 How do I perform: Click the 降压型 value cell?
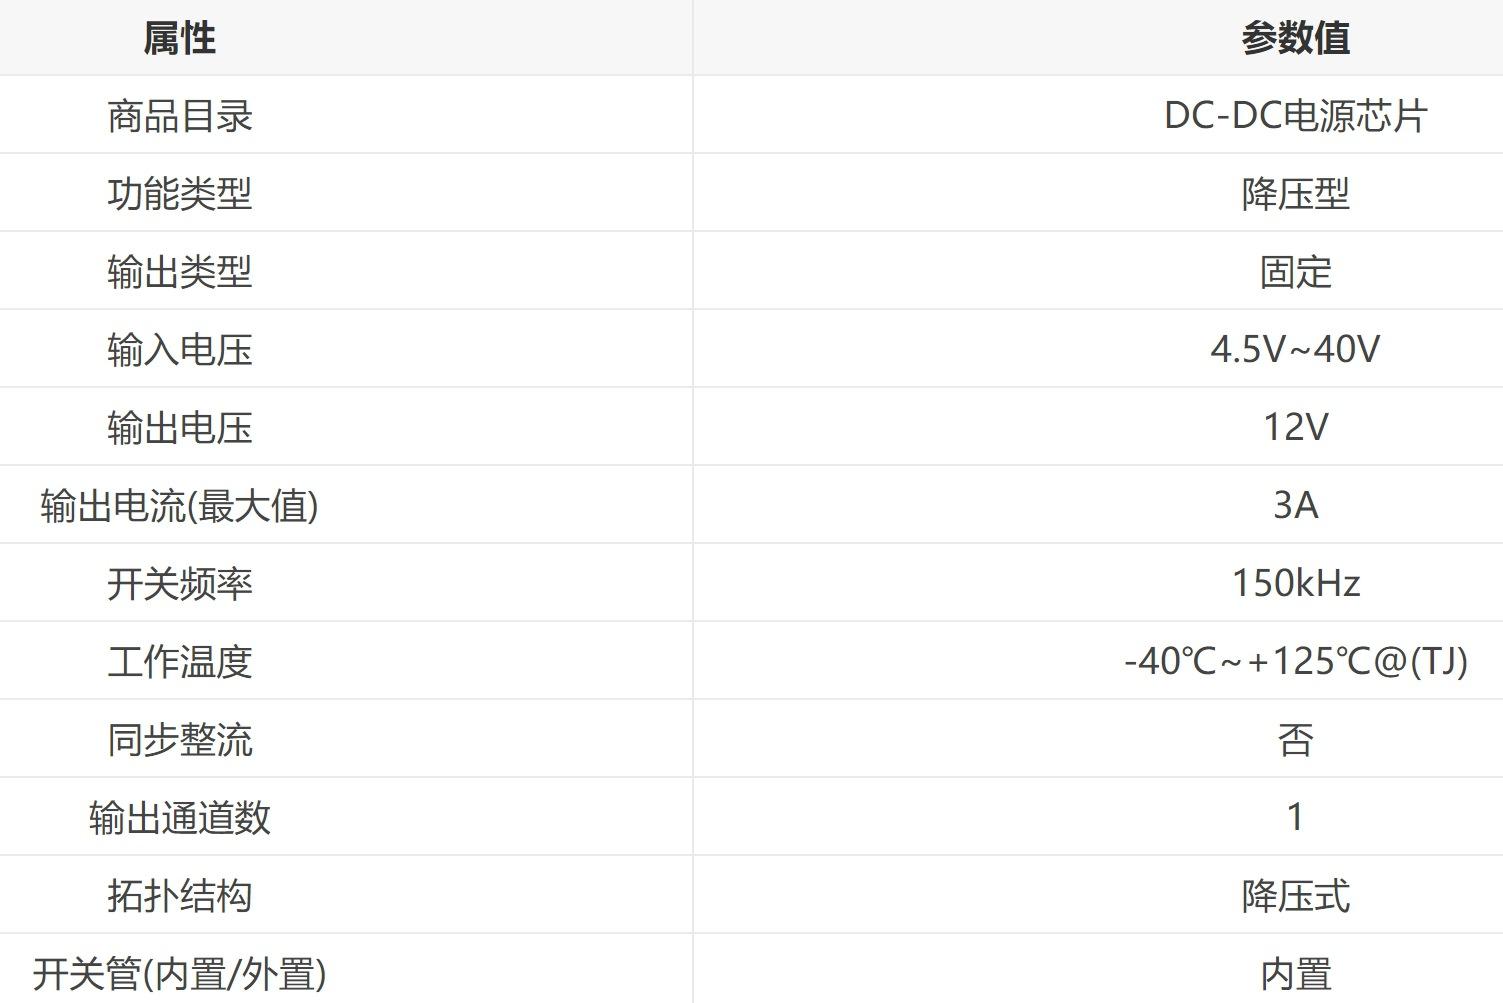tap(1295, 194)
